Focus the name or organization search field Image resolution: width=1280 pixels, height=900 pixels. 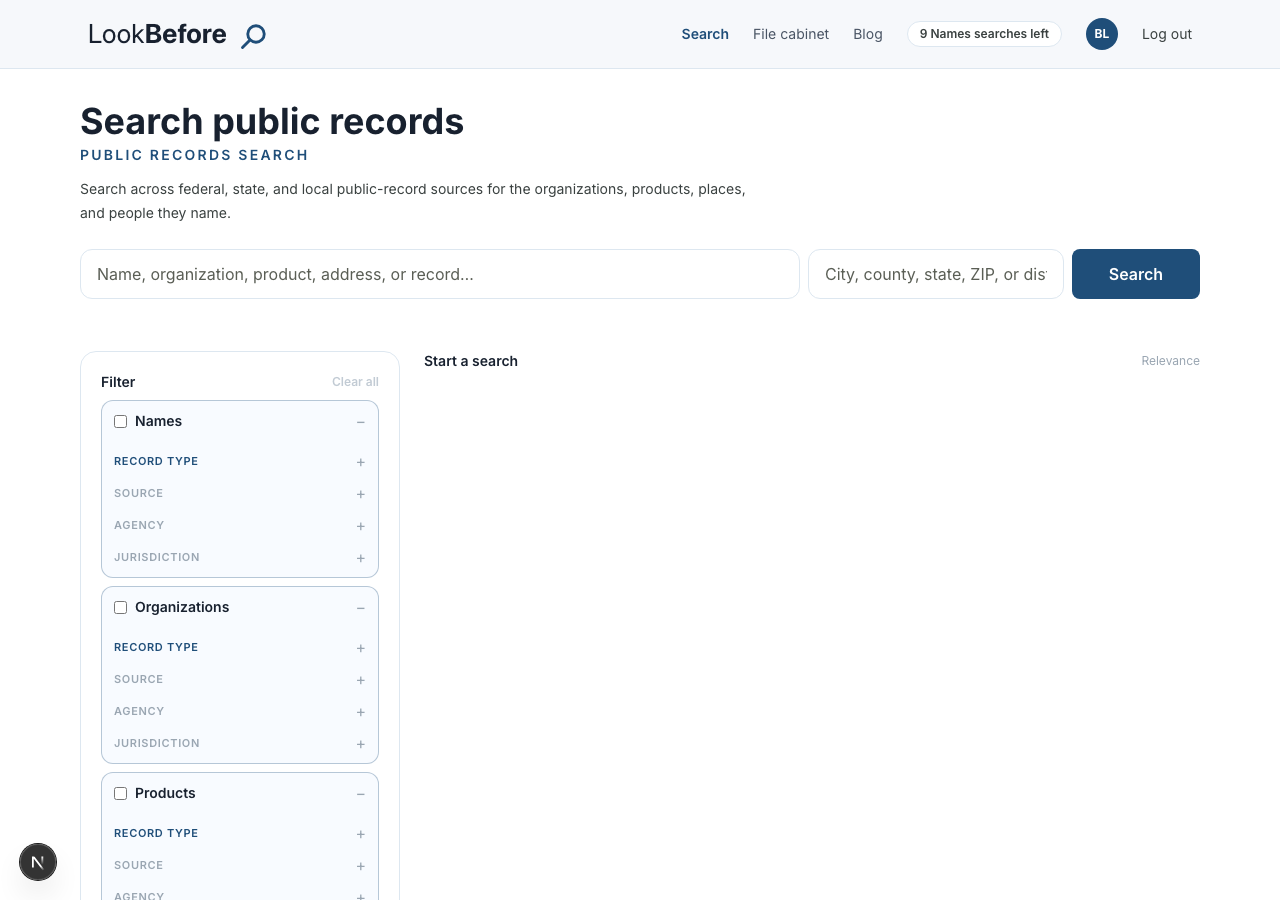[x=440, y=274]
